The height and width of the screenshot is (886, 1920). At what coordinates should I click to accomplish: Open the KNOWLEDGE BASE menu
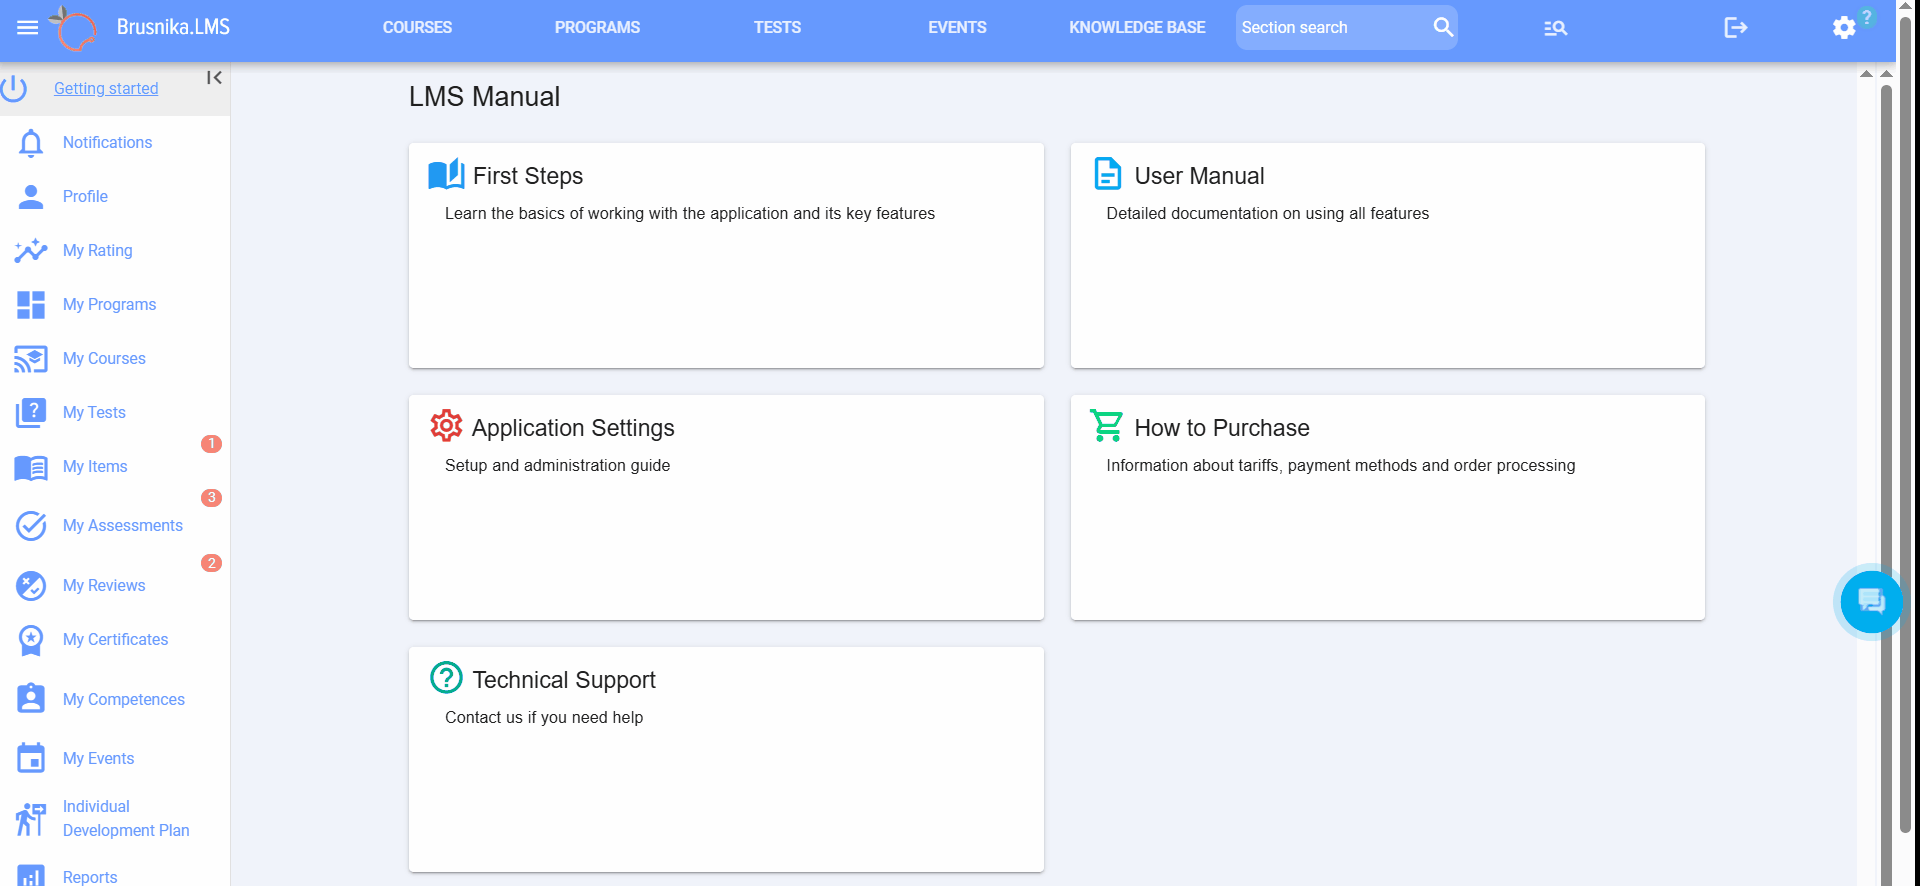click(1137, 28)
